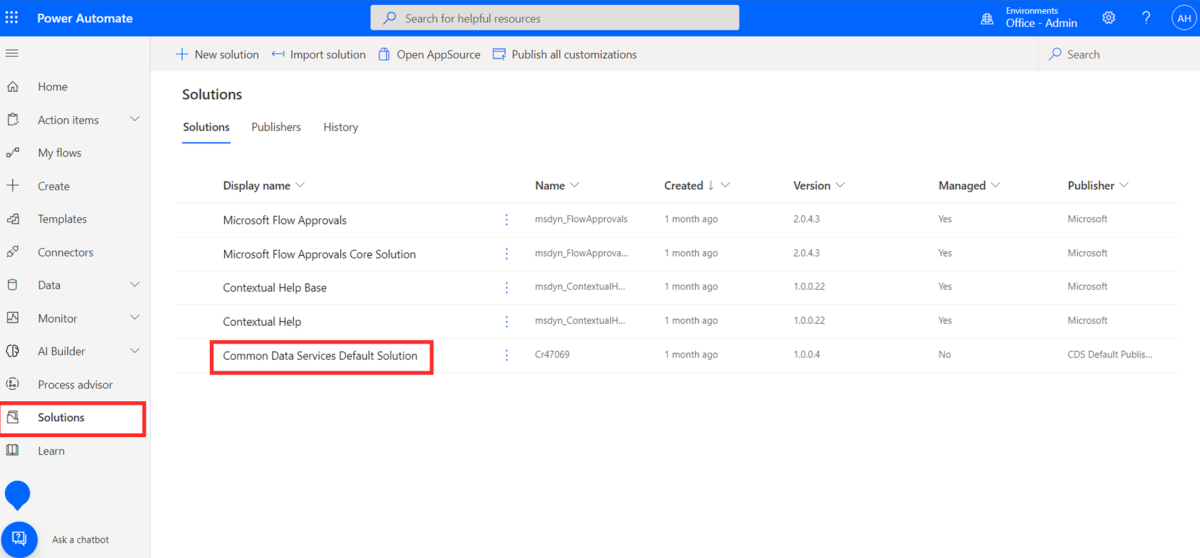1200x558 pixels.
Task: Click the Create plus icon in sidebar
Action: pyautogui.click(x=13, y=186)
